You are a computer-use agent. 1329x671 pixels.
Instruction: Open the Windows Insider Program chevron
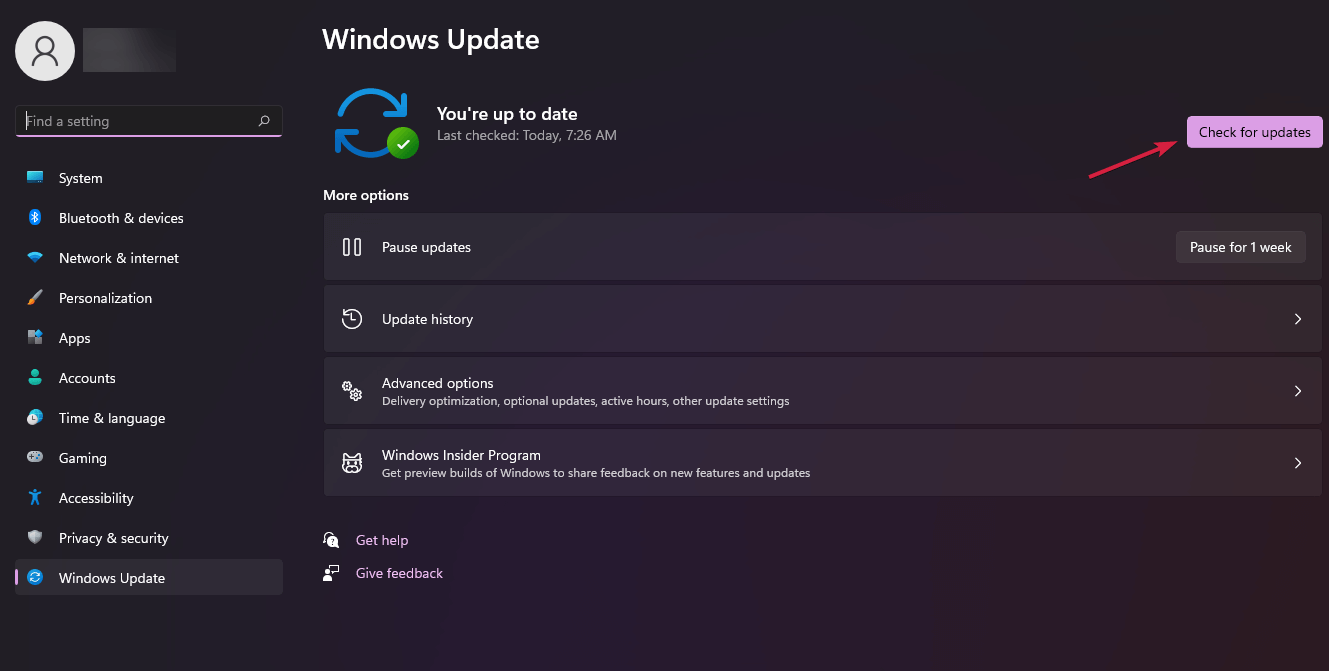tap(1297, 462)
